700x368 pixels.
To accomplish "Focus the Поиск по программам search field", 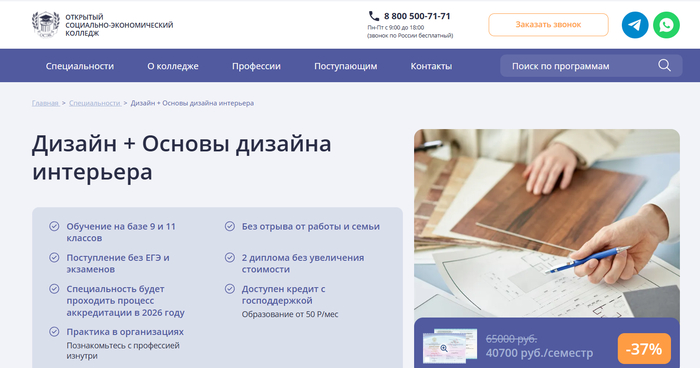I will pyautogui.click(x=591, y=66).
